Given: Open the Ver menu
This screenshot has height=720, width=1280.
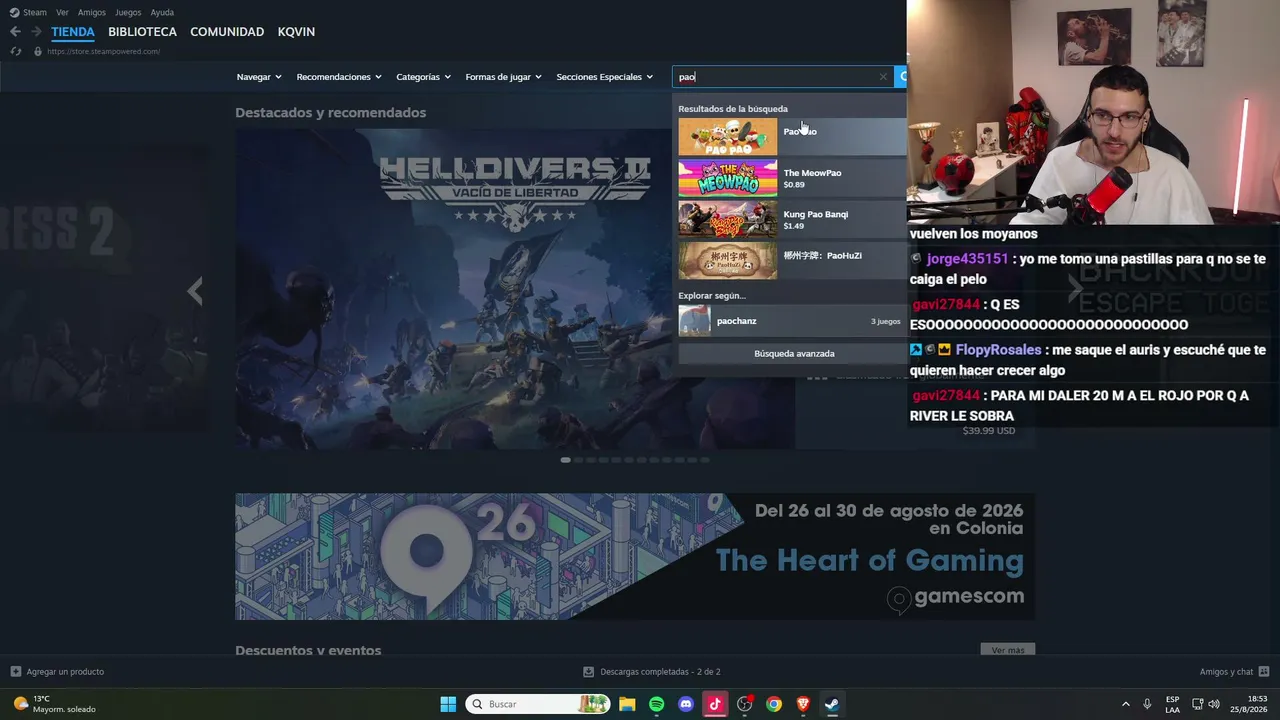Looking at the screenshot, I should [62, 12].
